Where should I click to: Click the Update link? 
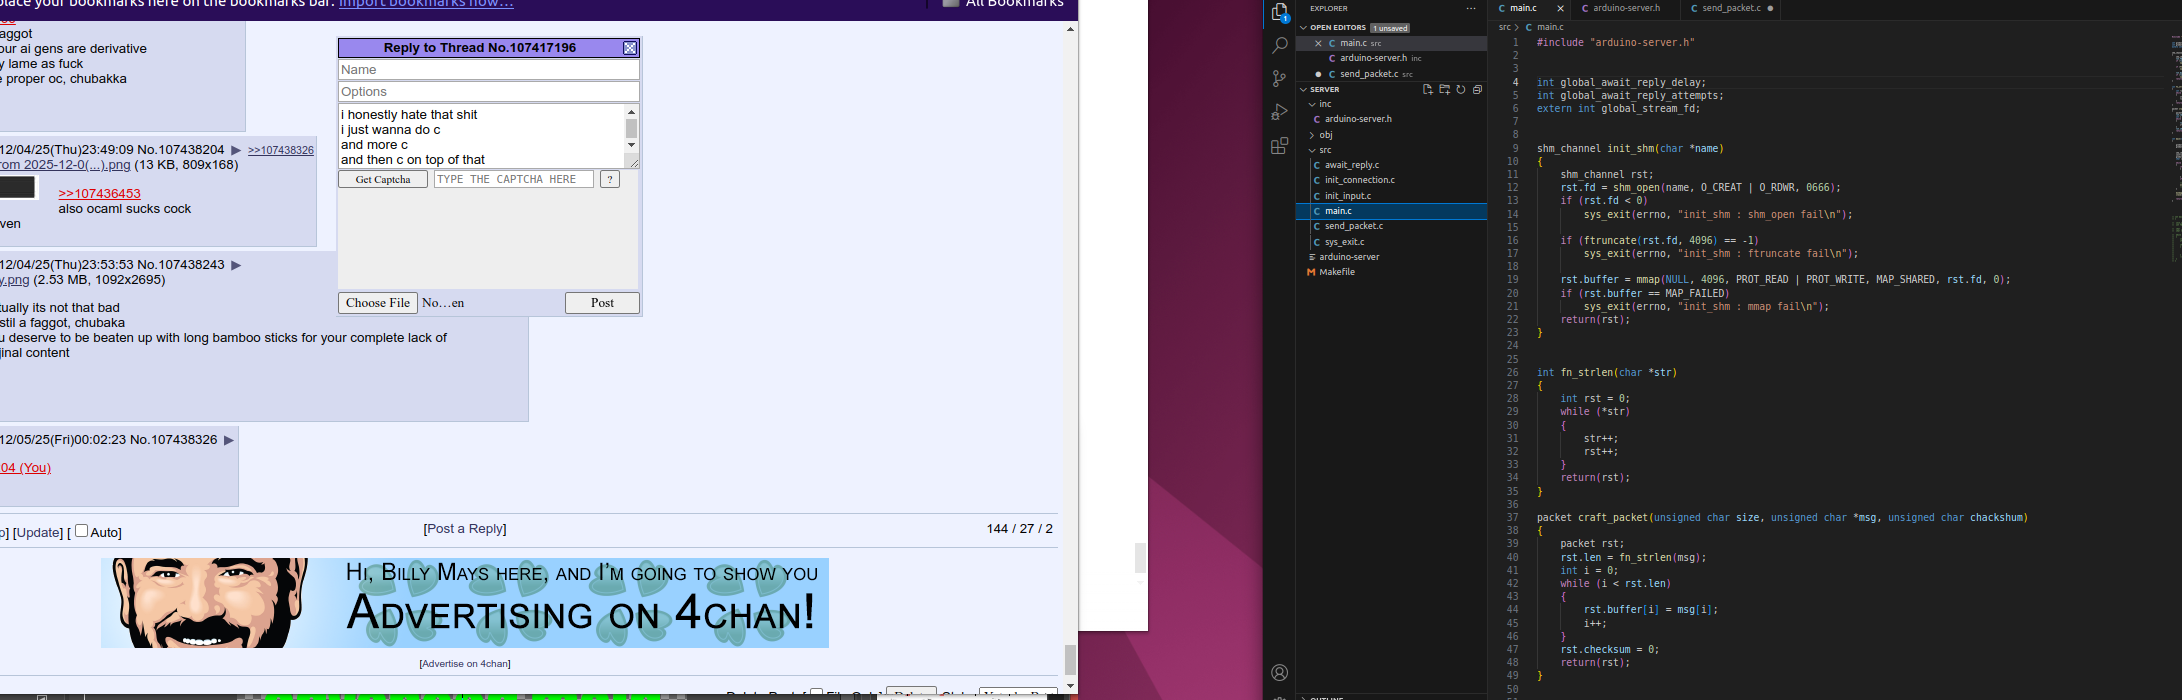coord(38,532)
